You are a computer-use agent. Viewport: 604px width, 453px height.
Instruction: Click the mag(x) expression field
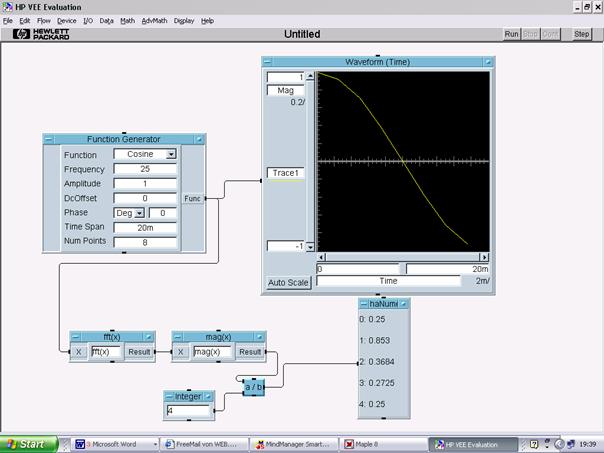tap(212, 352)
